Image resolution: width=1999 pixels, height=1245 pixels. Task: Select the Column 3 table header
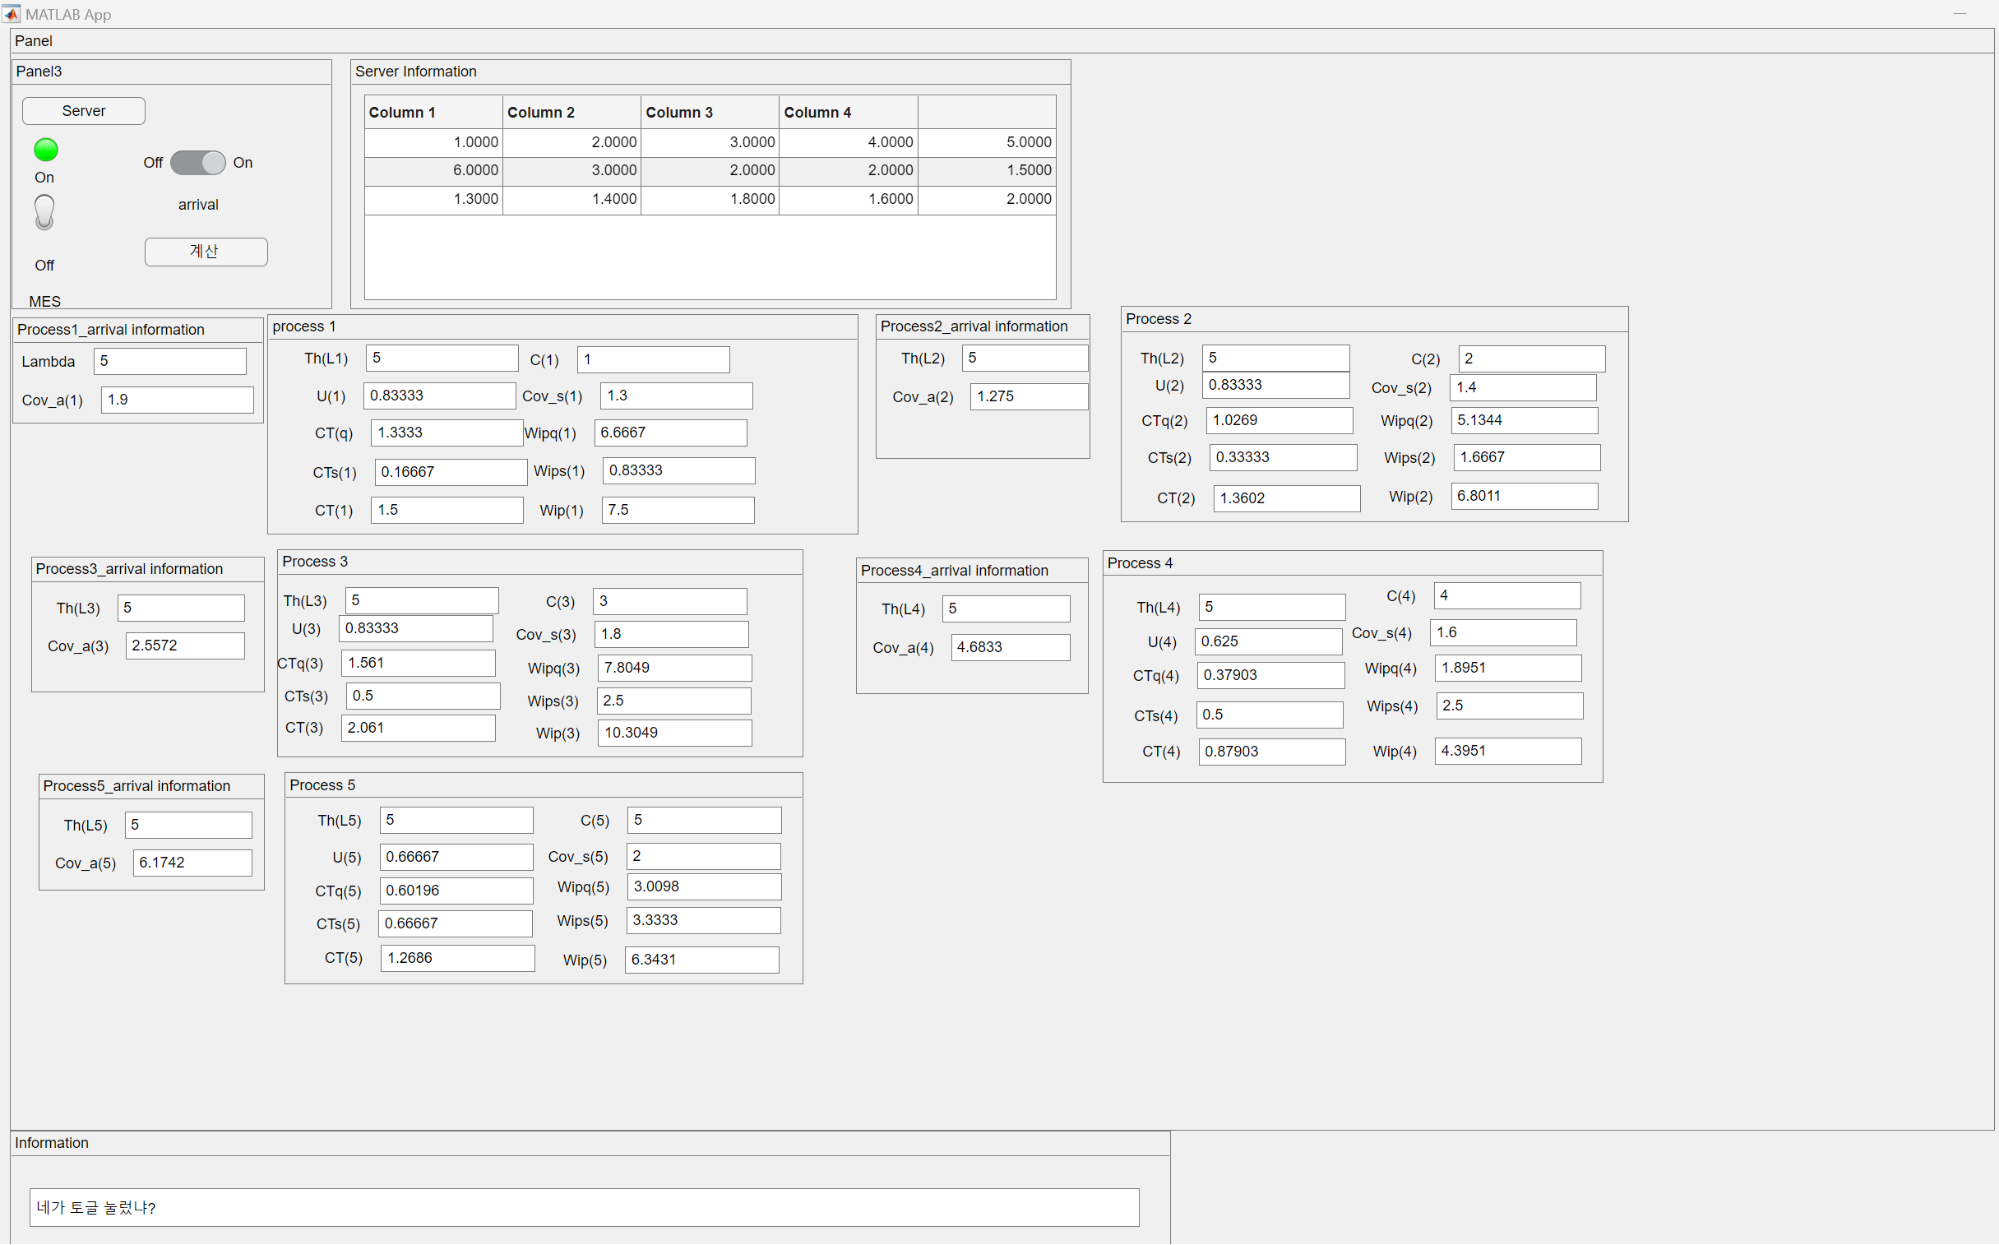click(x=710, y=112)
